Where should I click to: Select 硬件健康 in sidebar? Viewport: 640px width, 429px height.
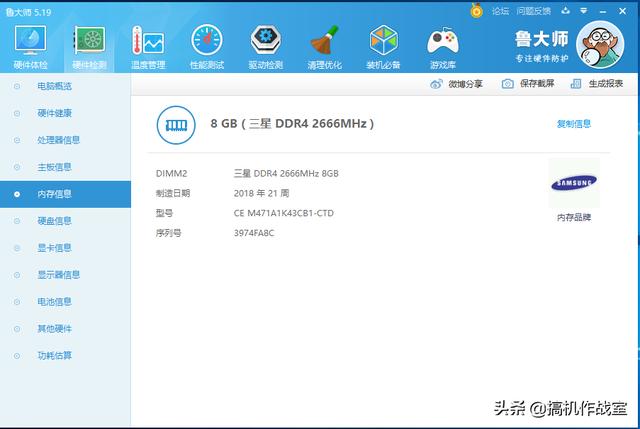tap(65, 113)
